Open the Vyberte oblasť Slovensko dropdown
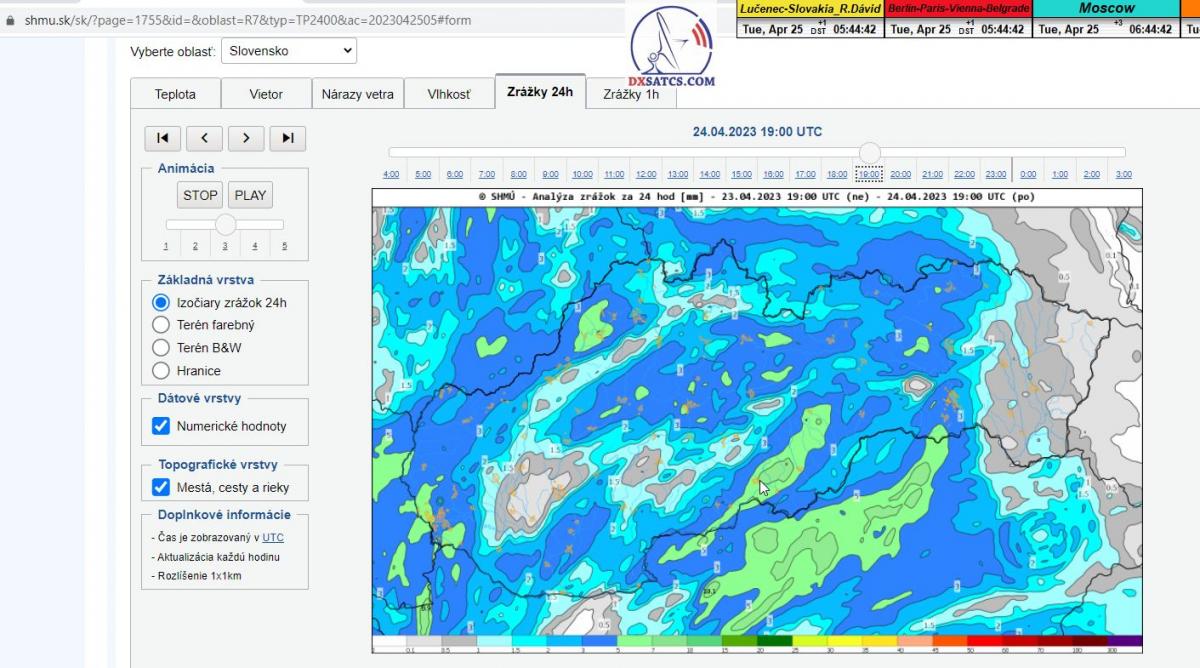Image resolution: width=1200 pixels, height=668 pixels. tap(288, 50)
